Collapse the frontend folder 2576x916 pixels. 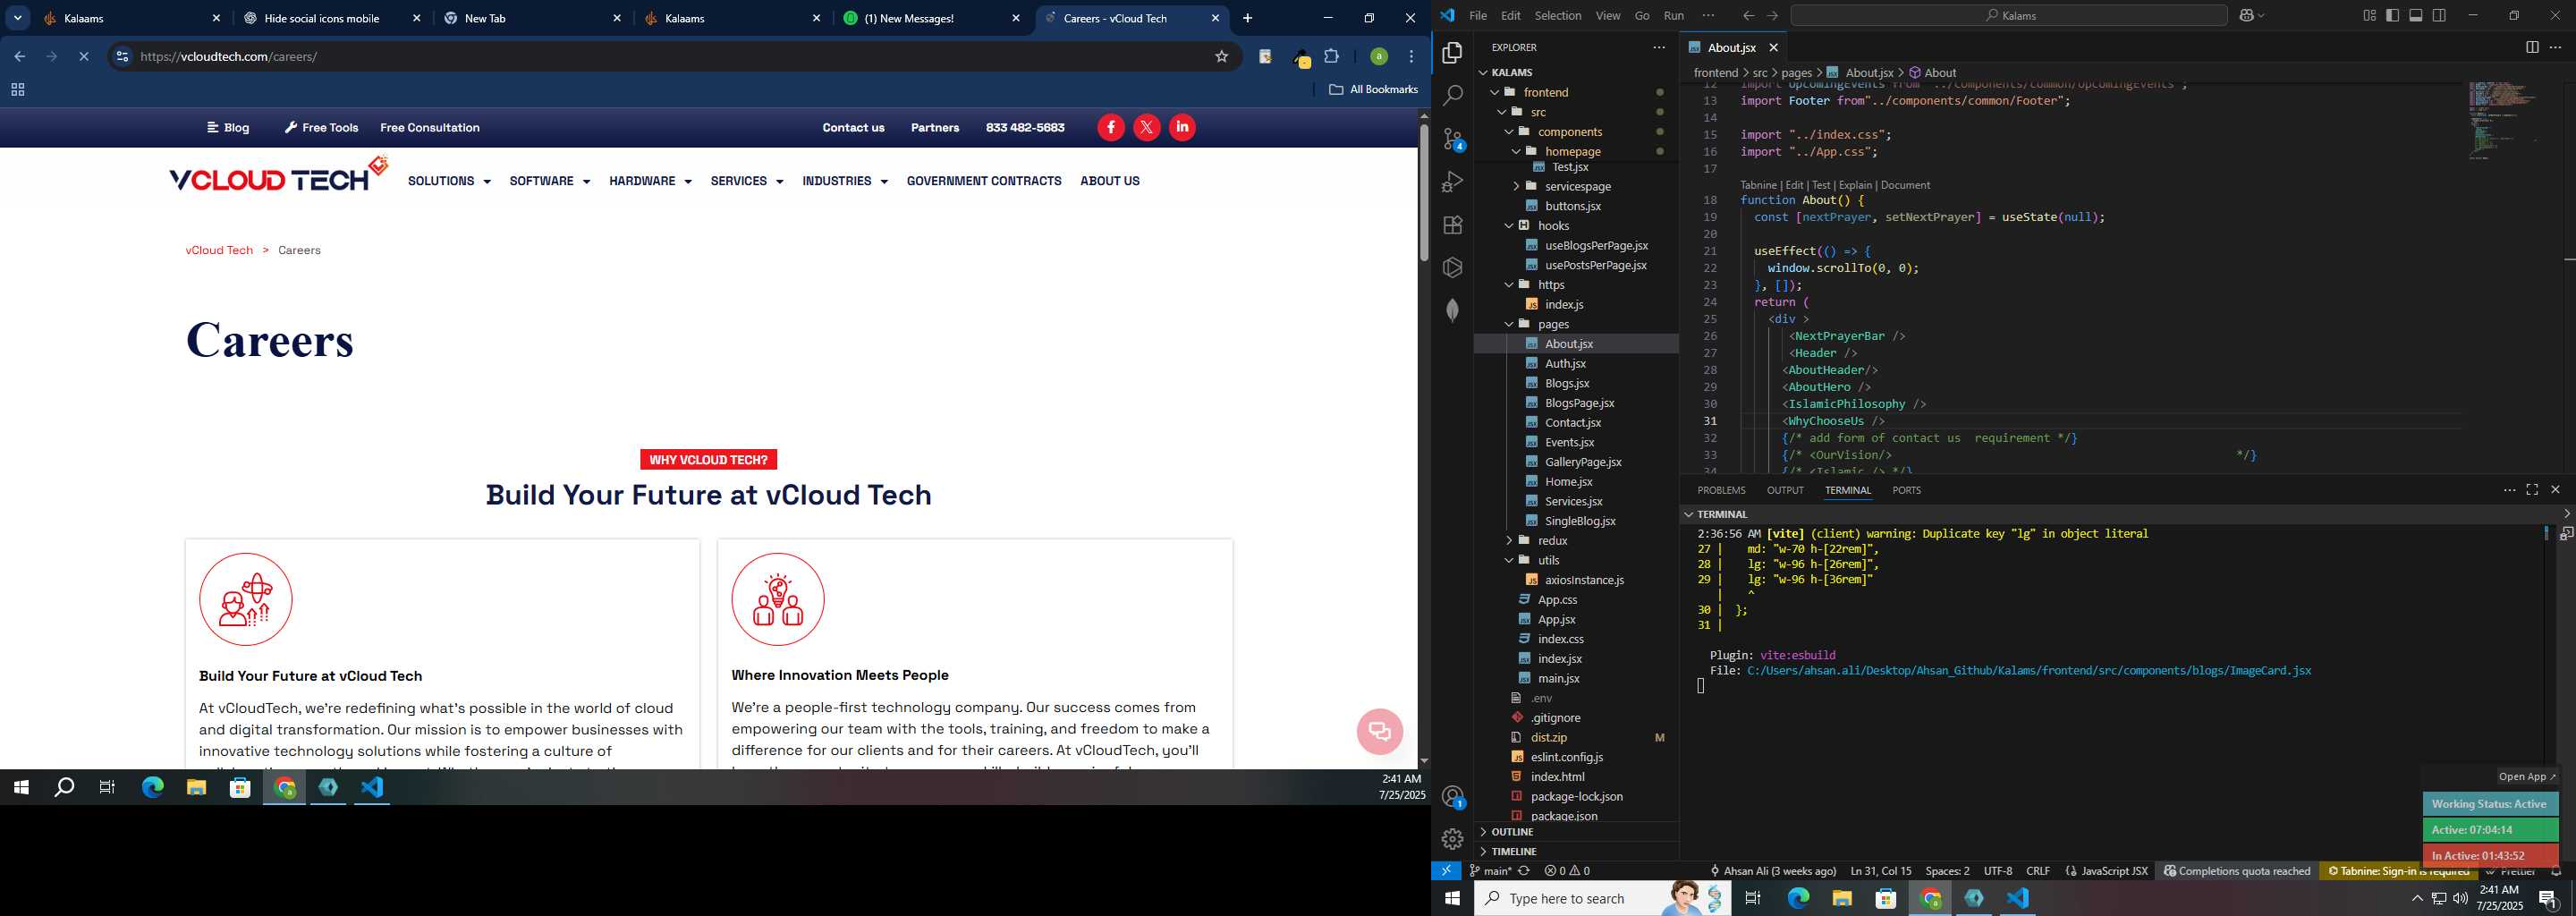(1495, 92)
